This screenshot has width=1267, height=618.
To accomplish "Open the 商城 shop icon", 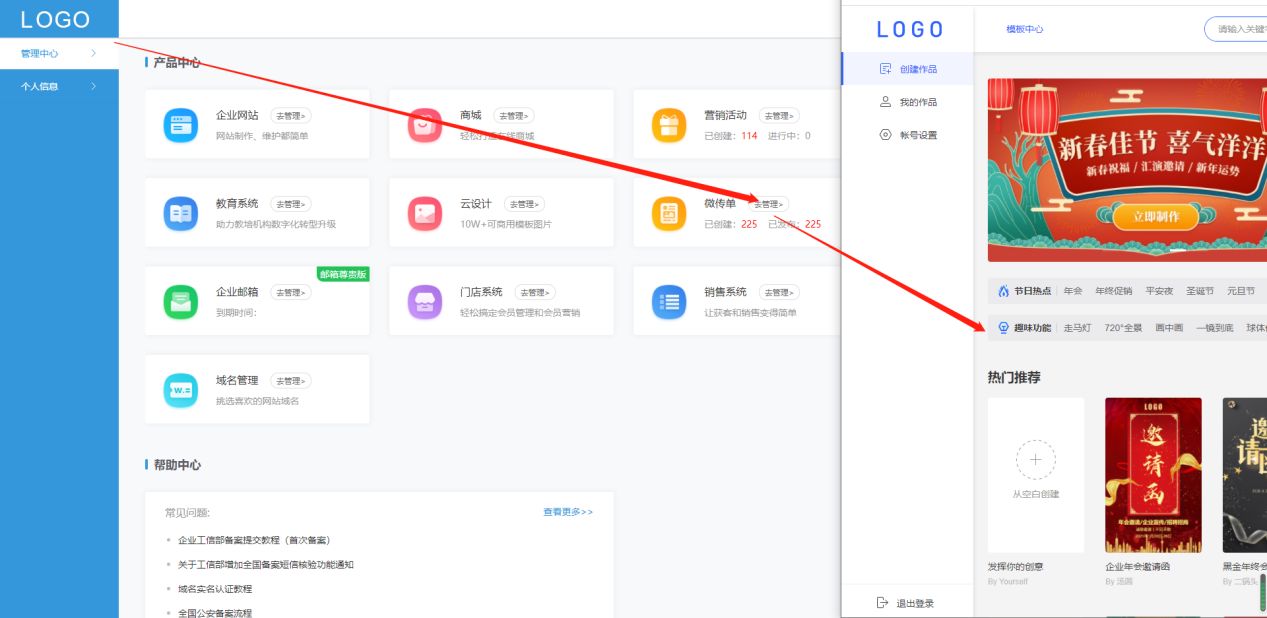I will click(425, 125).
